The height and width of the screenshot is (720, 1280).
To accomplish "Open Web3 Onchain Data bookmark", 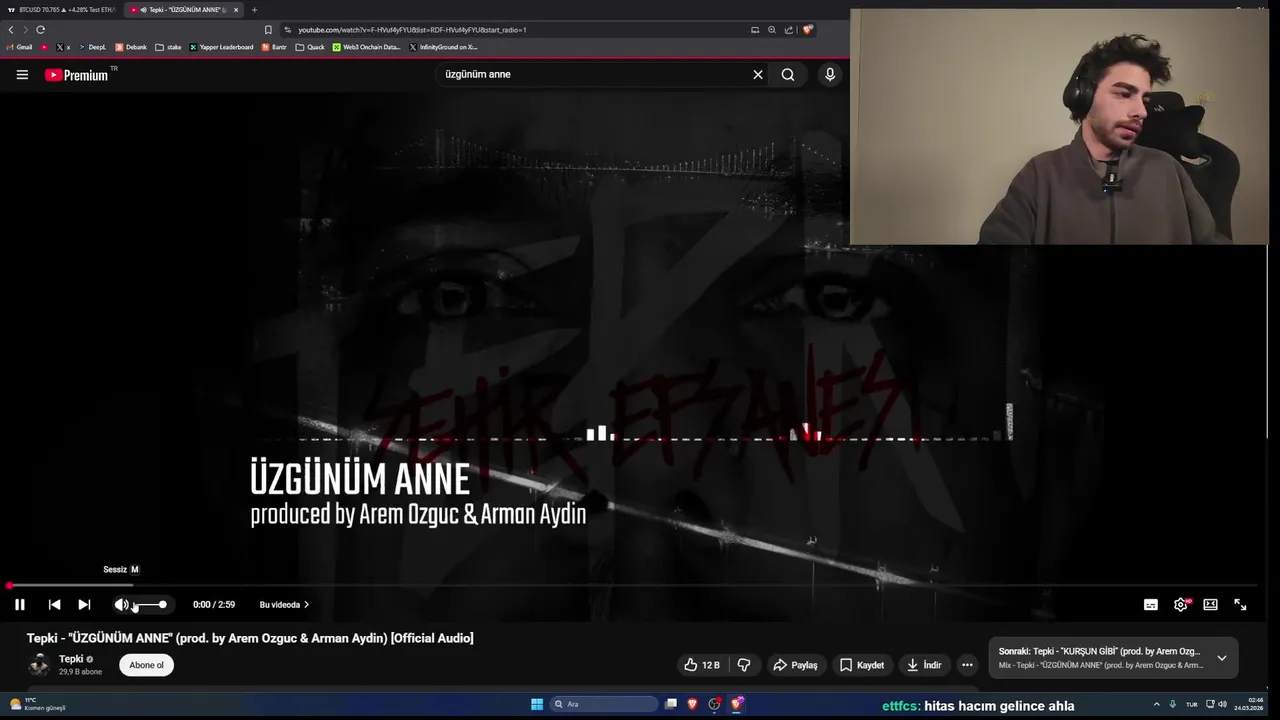I will [x=367, y=47].
